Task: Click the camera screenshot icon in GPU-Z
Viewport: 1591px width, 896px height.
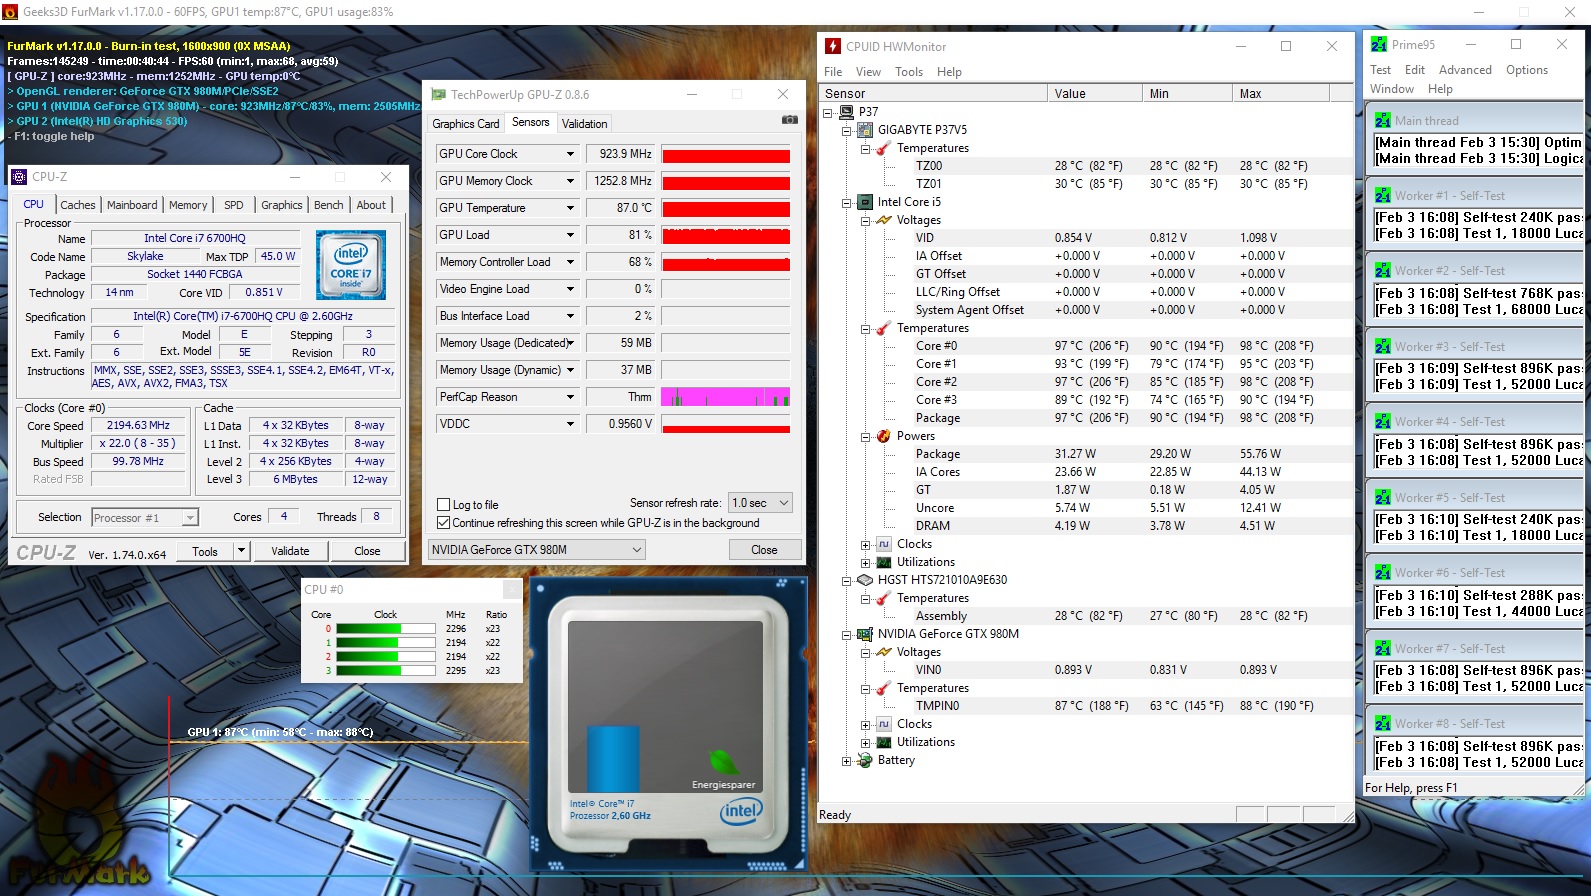Action: click(x=790, y=120)
